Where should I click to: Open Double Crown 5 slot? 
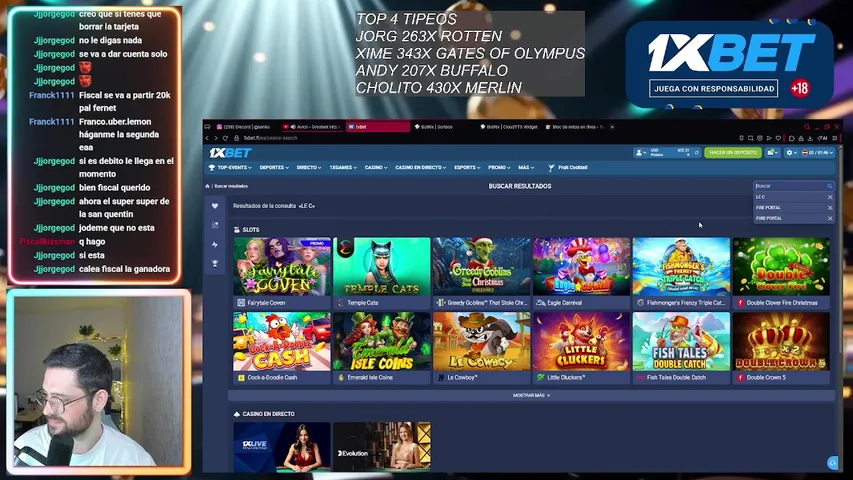tap(781, 347)
